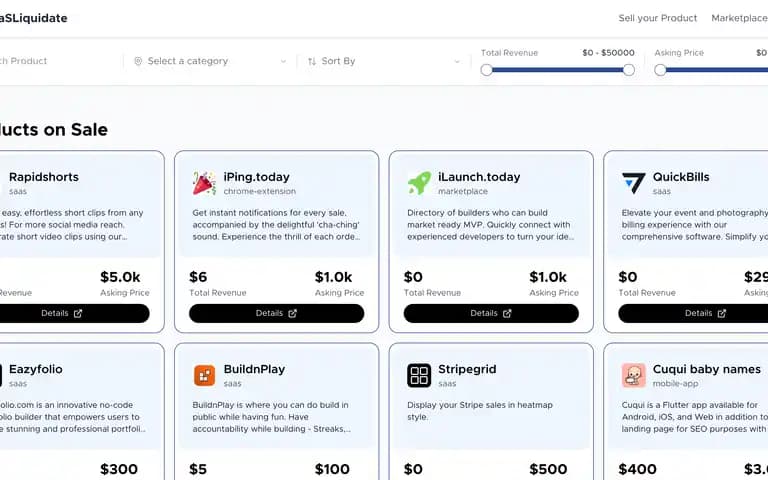Click the QuickBills product title
The image size is (768, 480).
(681, 177)
